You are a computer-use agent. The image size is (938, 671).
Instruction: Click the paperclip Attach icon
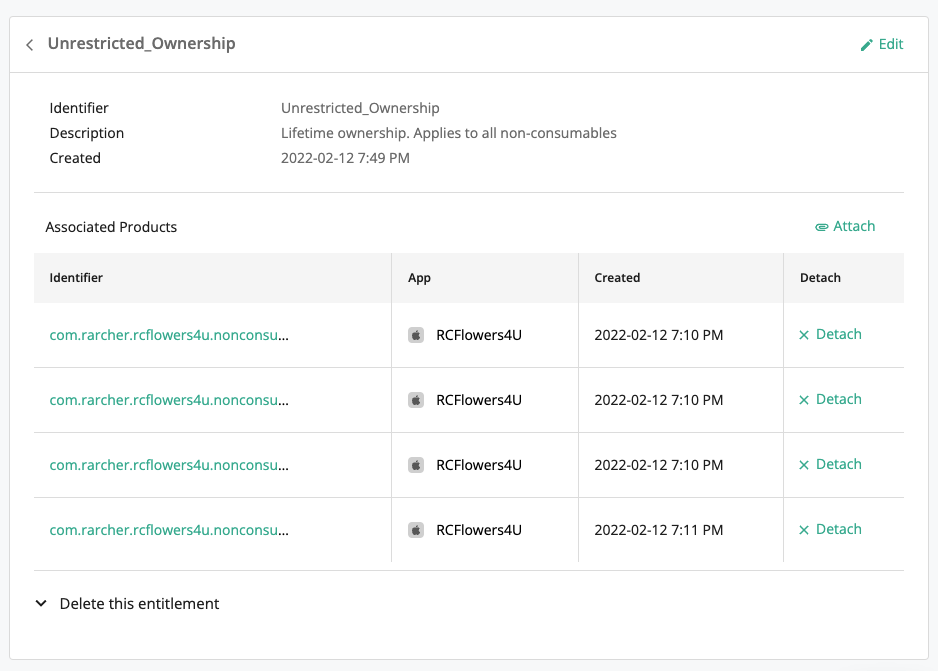(x=822, y=227)
